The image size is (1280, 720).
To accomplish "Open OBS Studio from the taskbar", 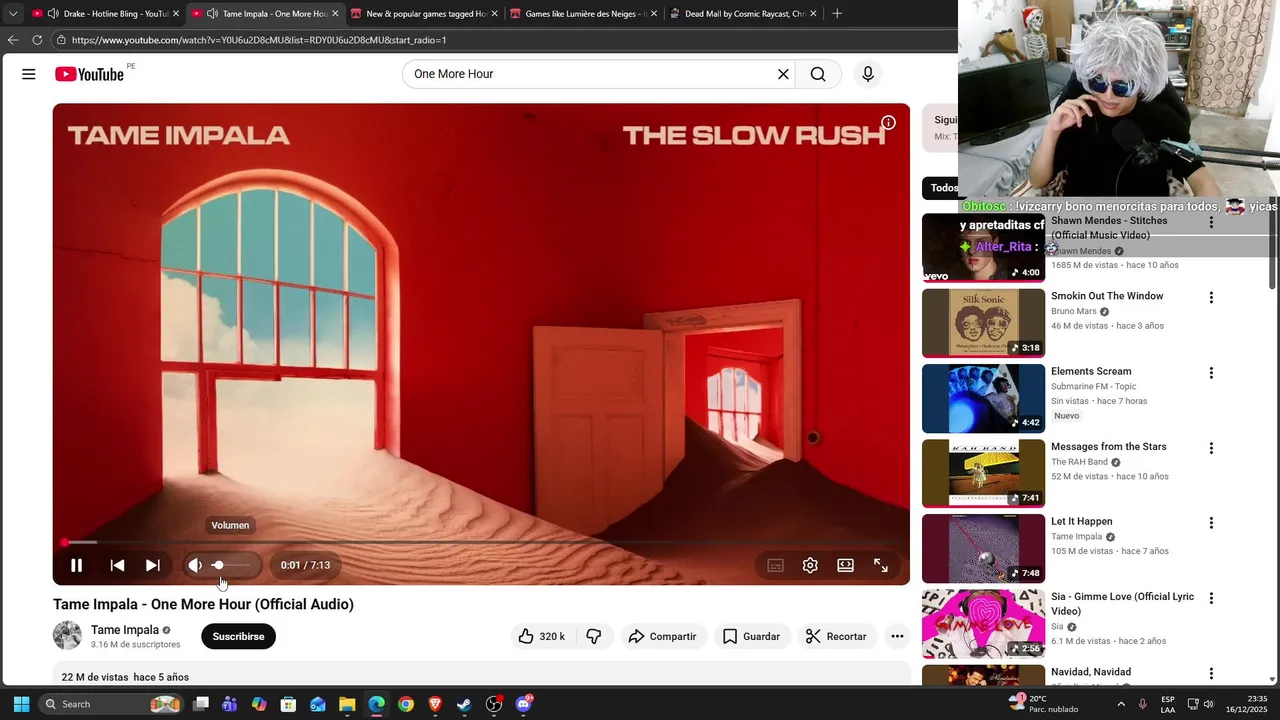I will coord(494,704).
